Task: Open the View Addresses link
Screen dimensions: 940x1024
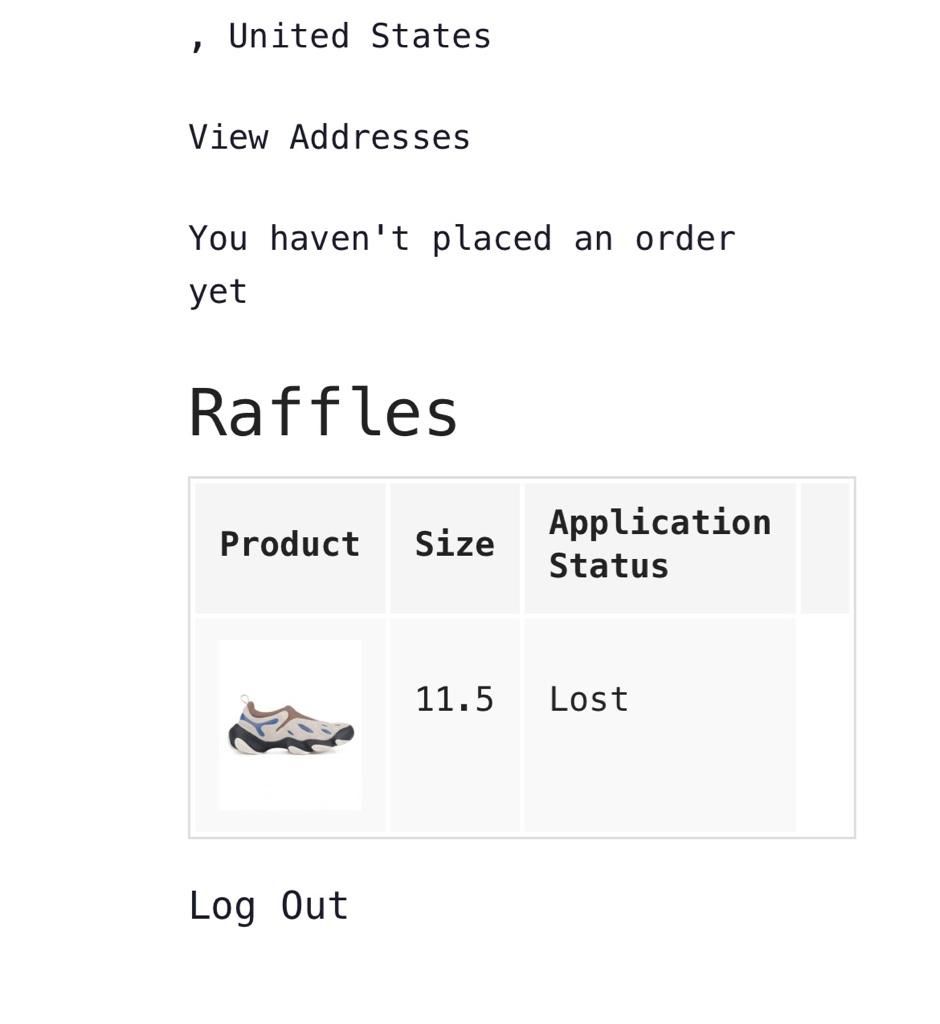Action: point(329,137)
